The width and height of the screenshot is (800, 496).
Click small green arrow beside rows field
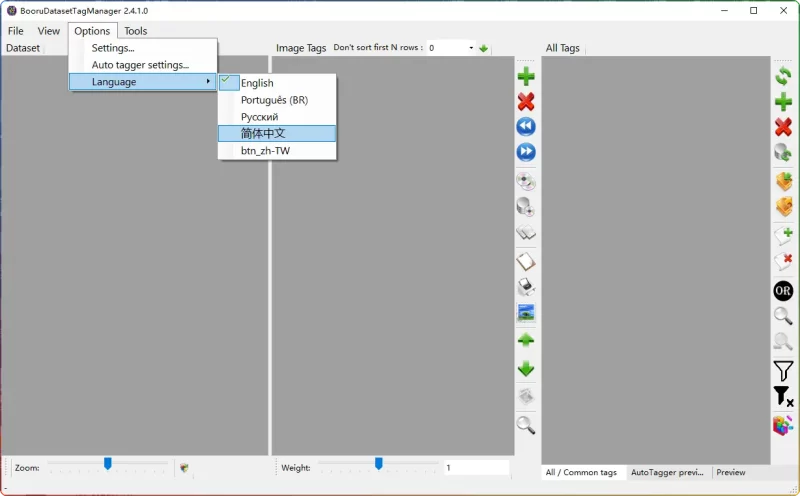click(484, 48)
